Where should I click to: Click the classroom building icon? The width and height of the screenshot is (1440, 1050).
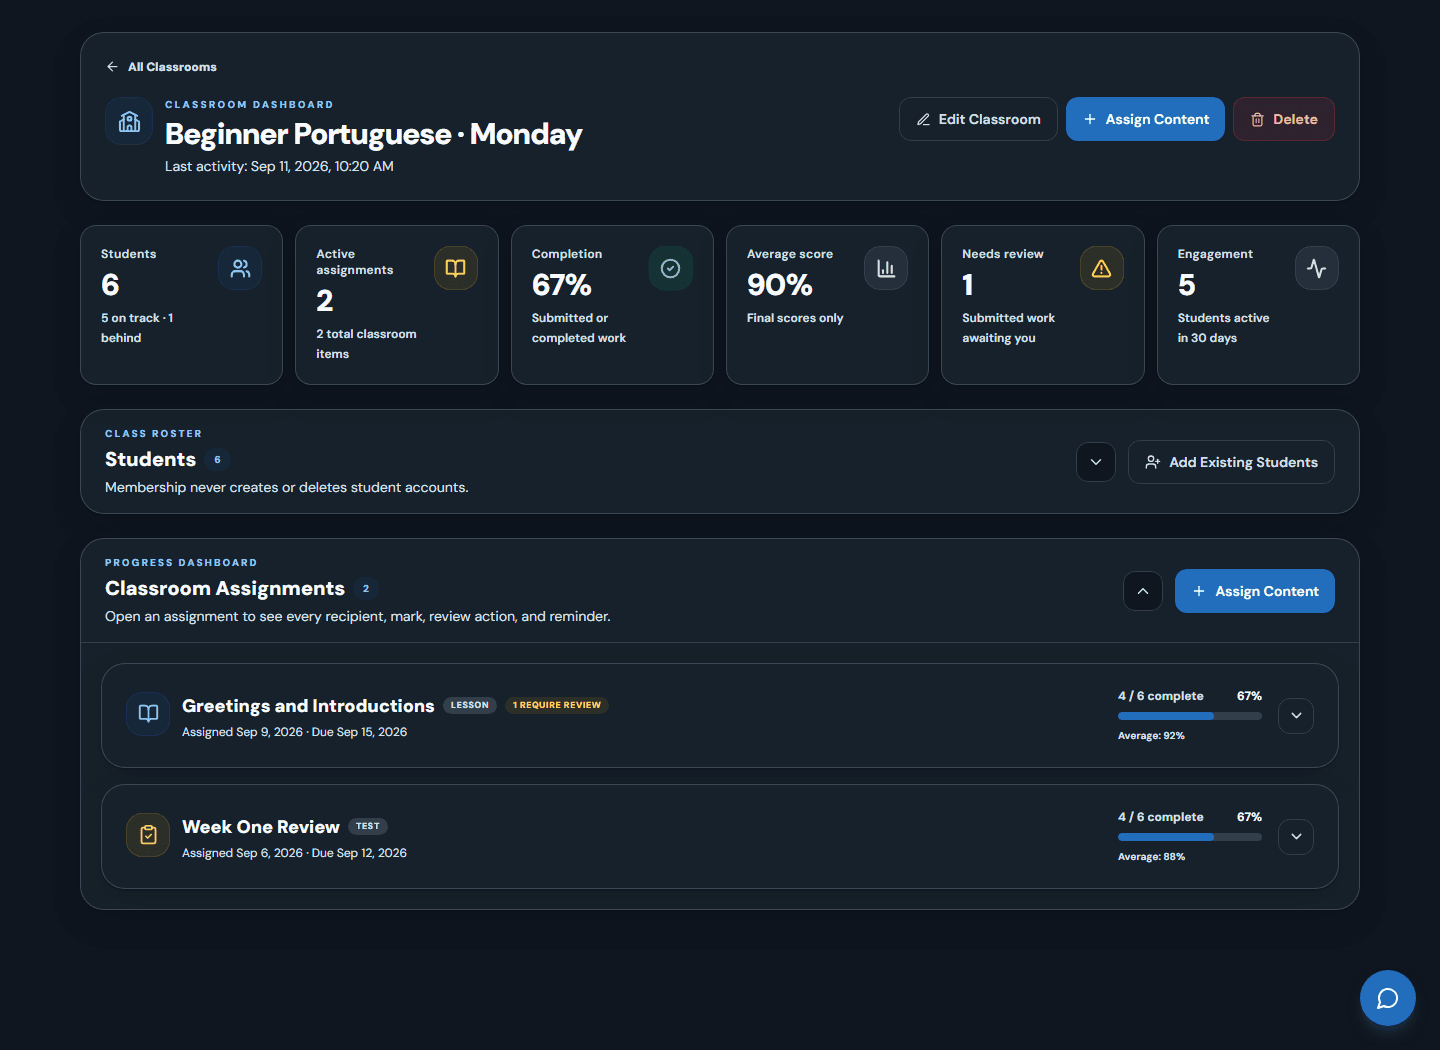point(129,122)
